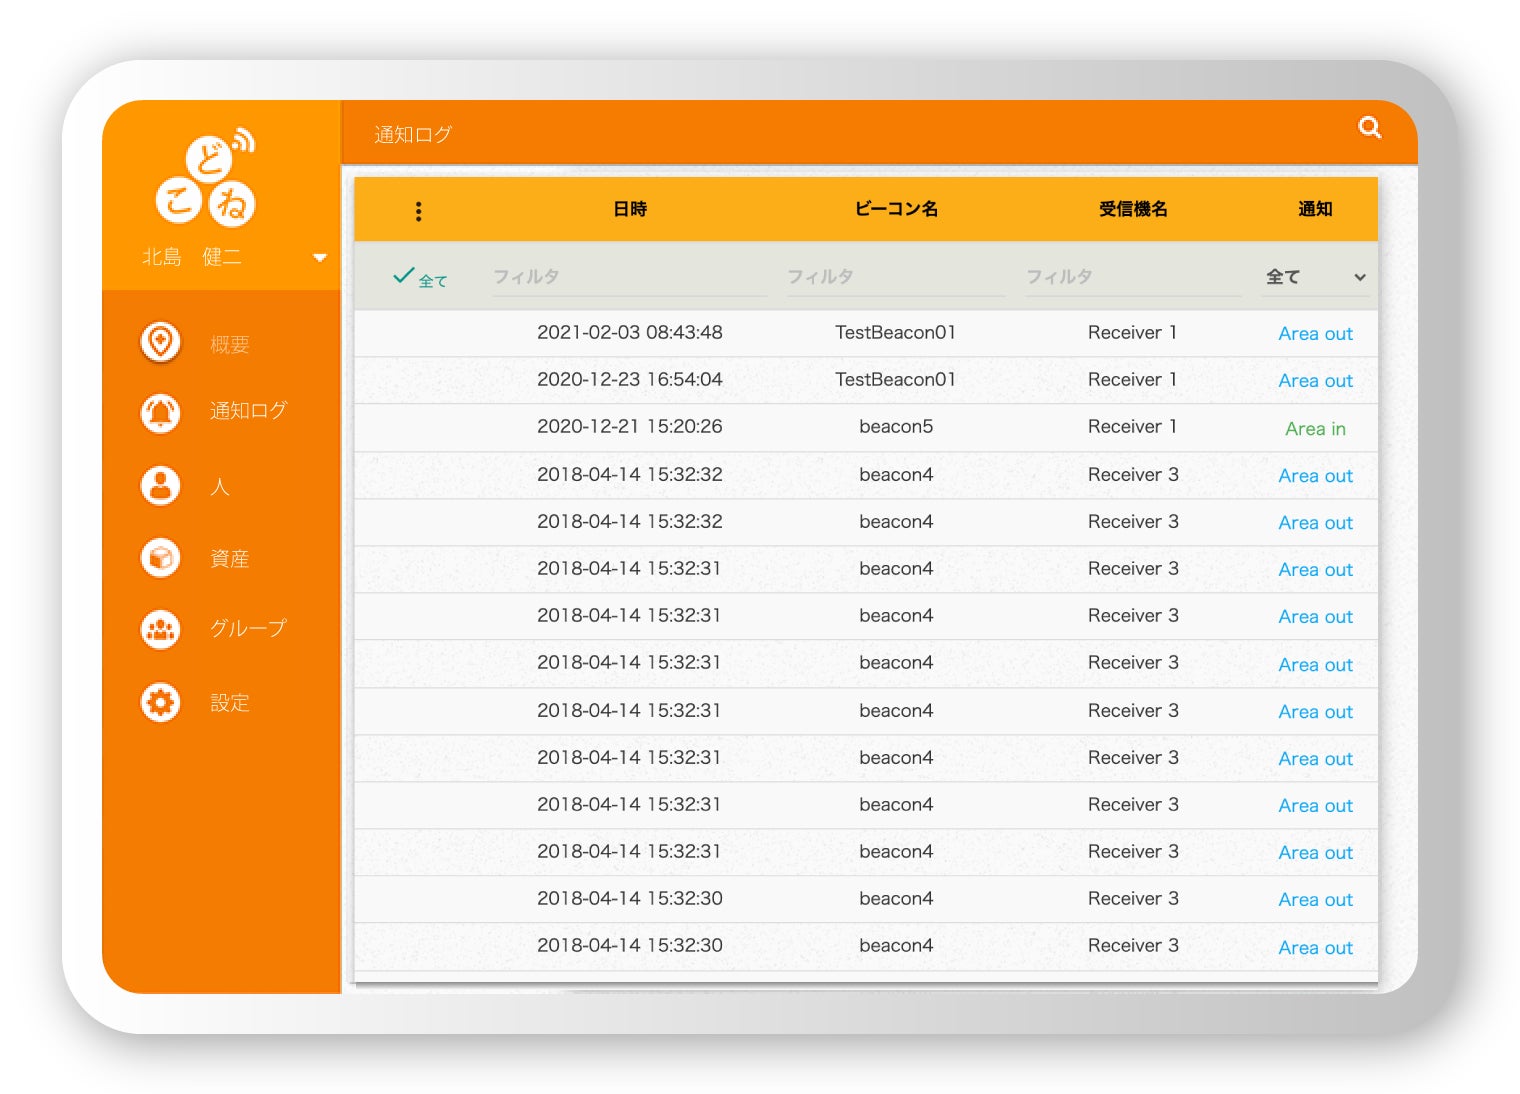Expand the 北島 健二 user dropdown arrow
This screenshot has height=1094, width=1520.
(x=320, y=258)
